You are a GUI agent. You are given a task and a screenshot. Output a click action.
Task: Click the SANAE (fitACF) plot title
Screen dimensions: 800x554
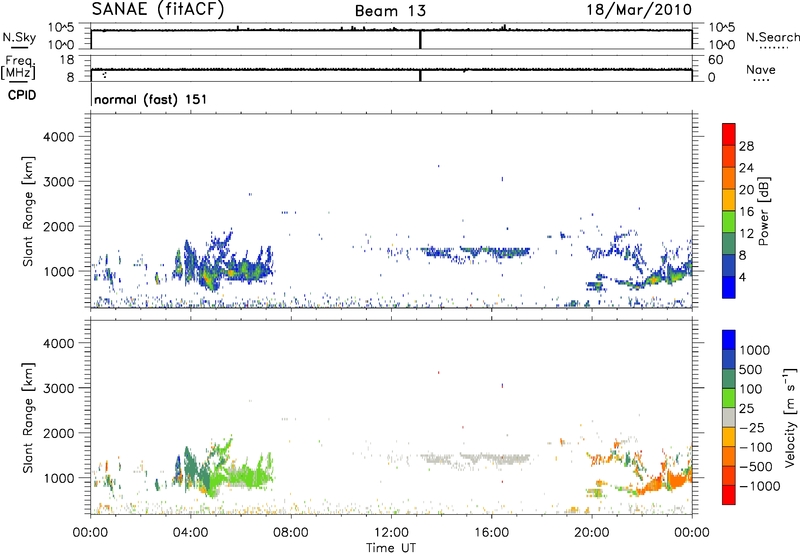click(x=158, y=10)
